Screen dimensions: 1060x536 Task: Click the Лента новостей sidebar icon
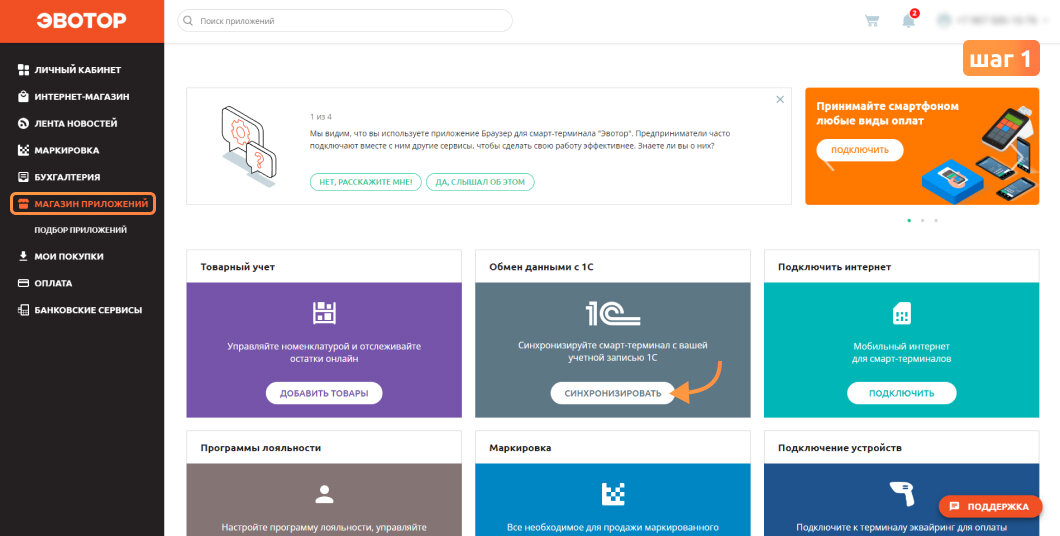pos(23,124)
